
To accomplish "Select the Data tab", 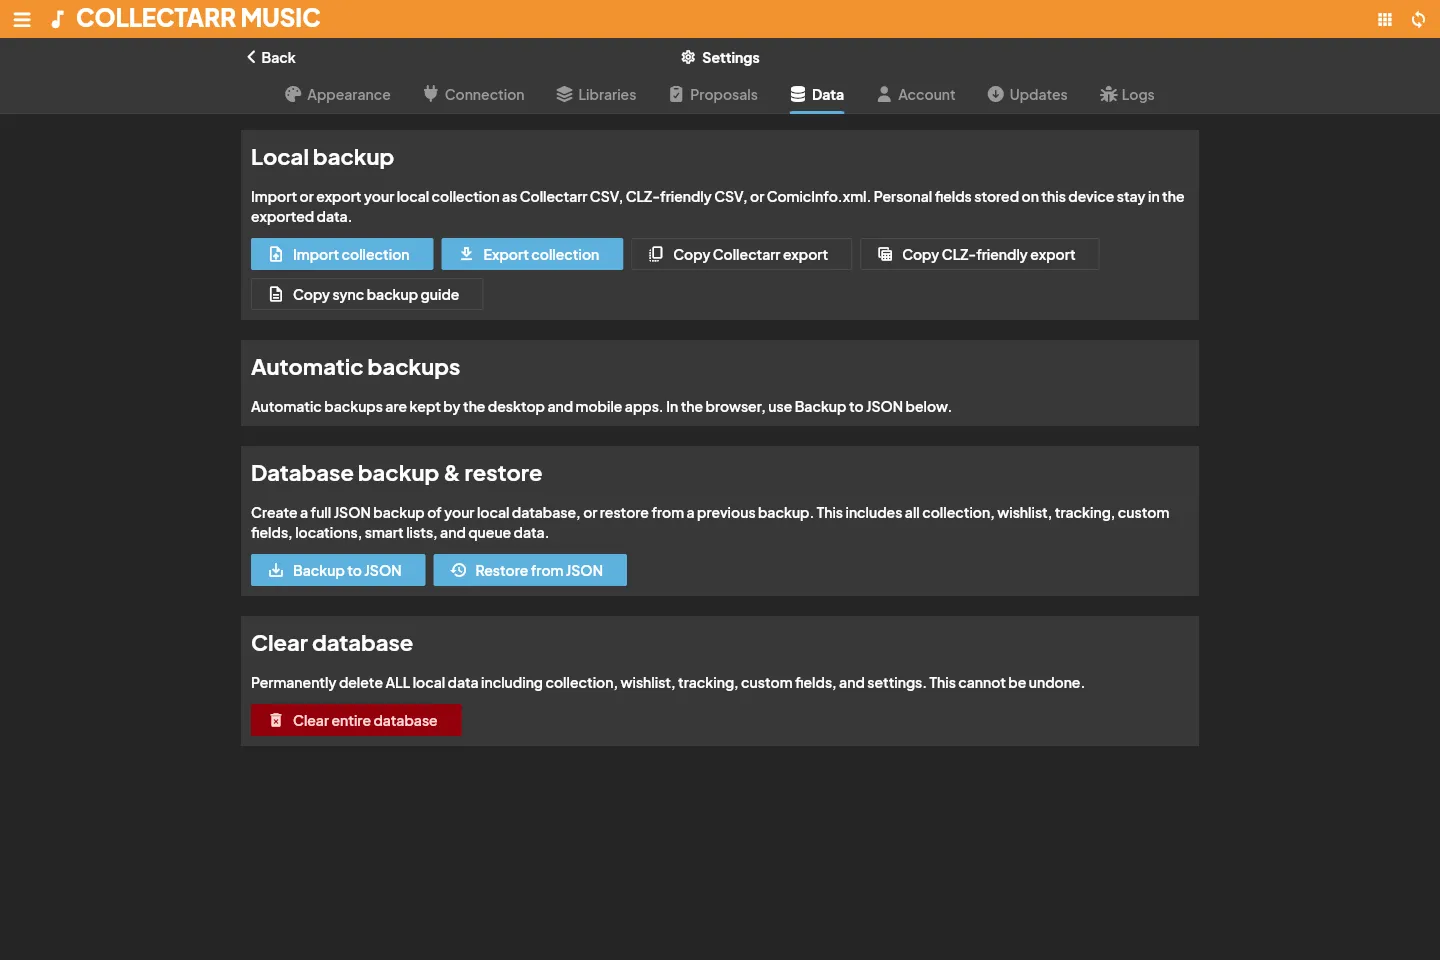I will 817,94.
